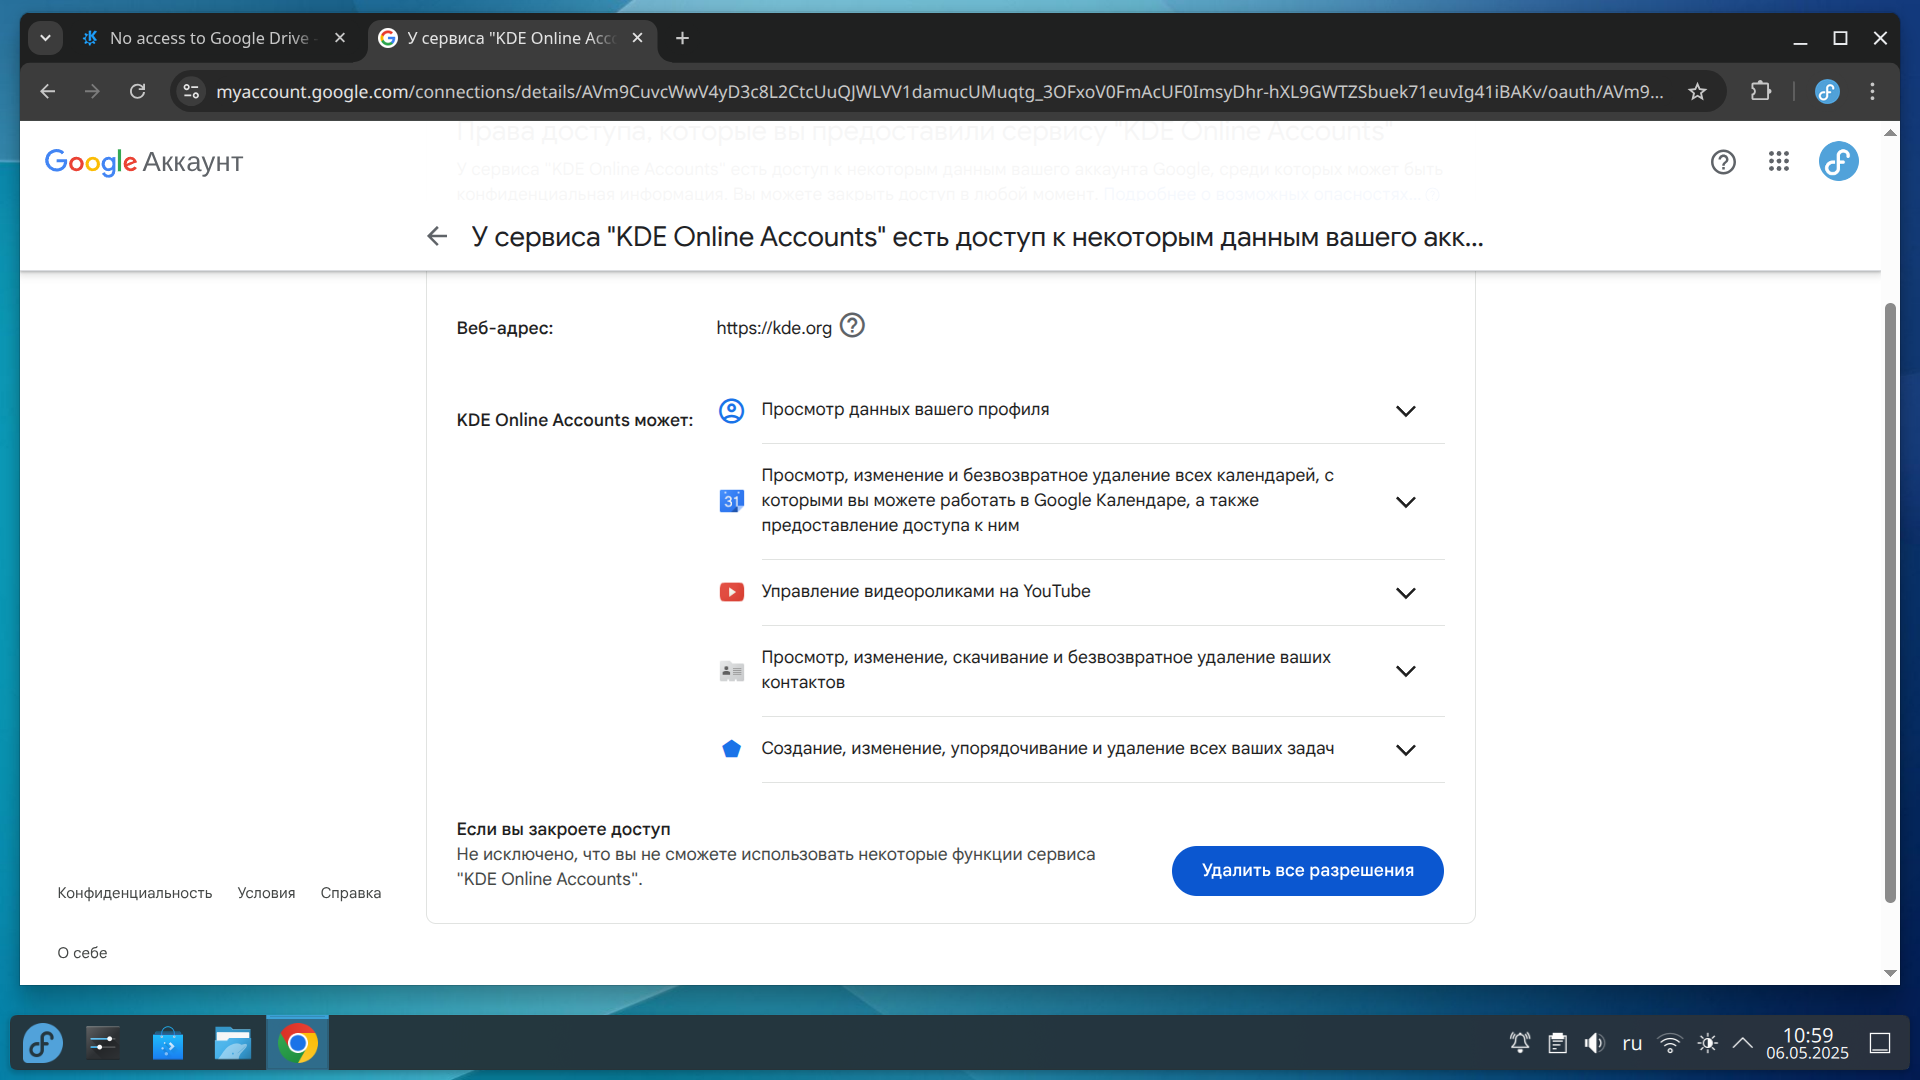Screen dimensions: 1920x1080
Task: Close the No access to Google Drive tab
Action: click(340, 38)
